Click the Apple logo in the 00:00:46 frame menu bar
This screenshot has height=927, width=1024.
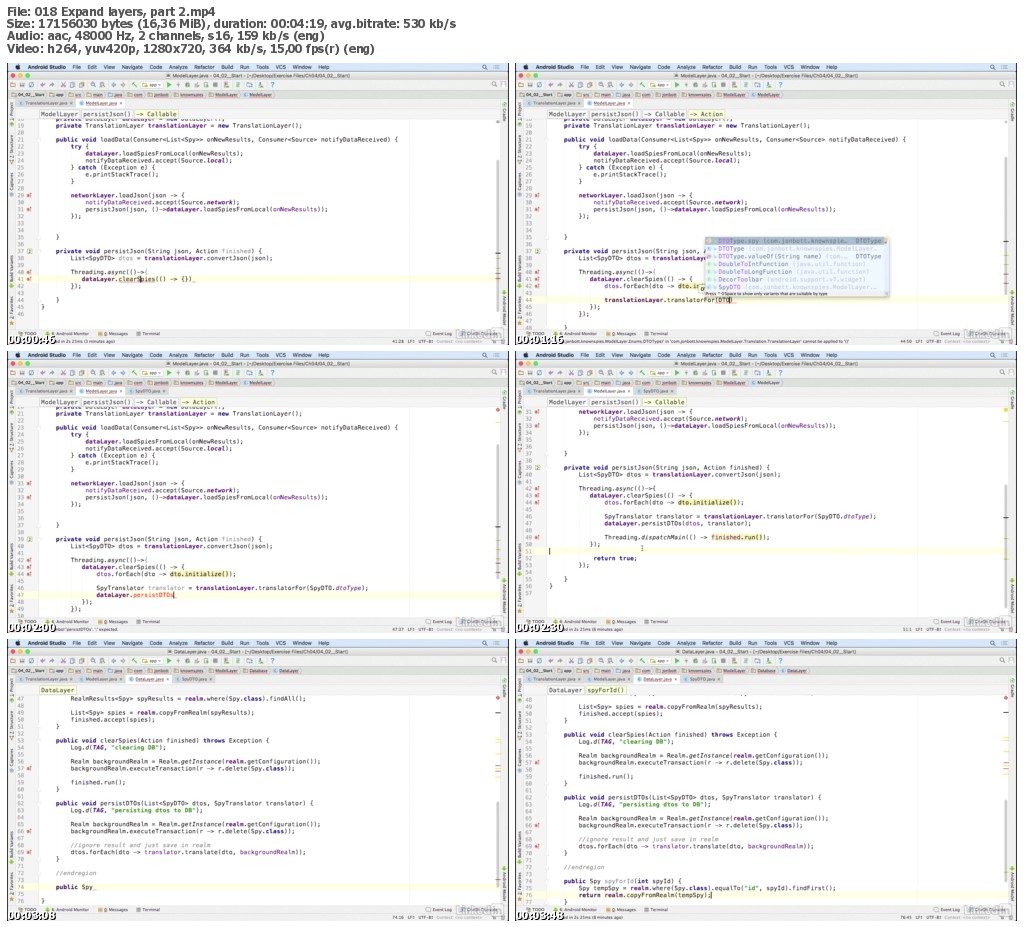tap(18, 67)
